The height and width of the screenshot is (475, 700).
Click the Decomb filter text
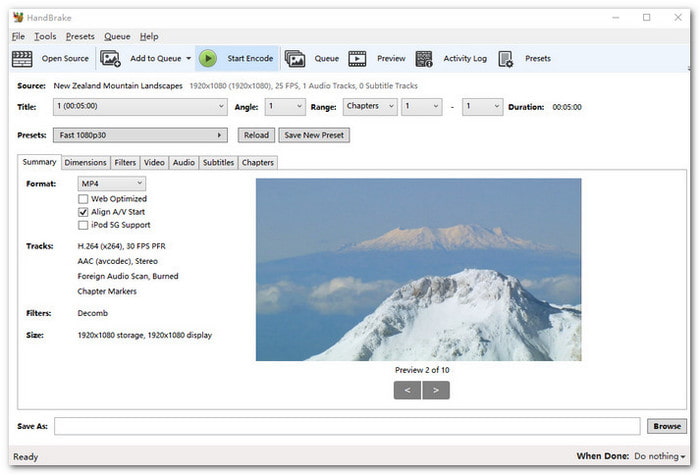tap(93, 313)
